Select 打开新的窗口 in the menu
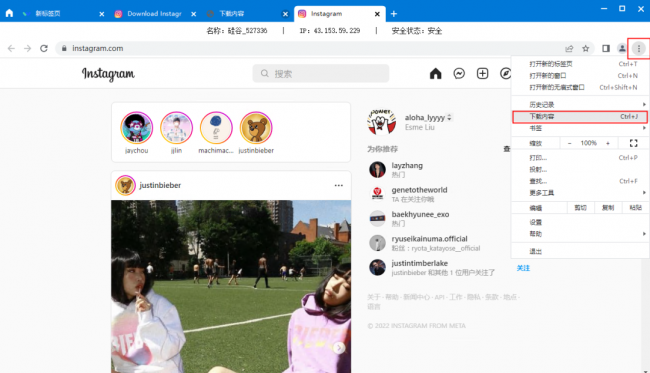 [580, 75]
